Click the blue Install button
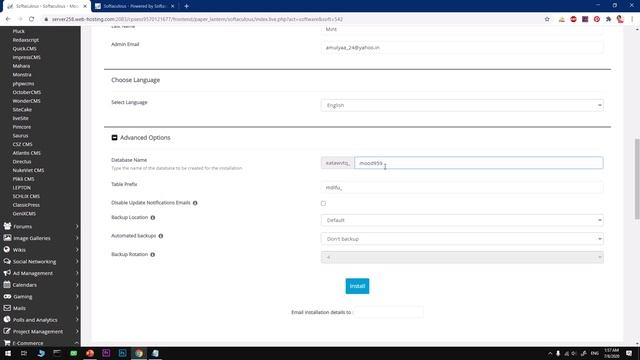640x360 pixels. [x=357, y=286]
